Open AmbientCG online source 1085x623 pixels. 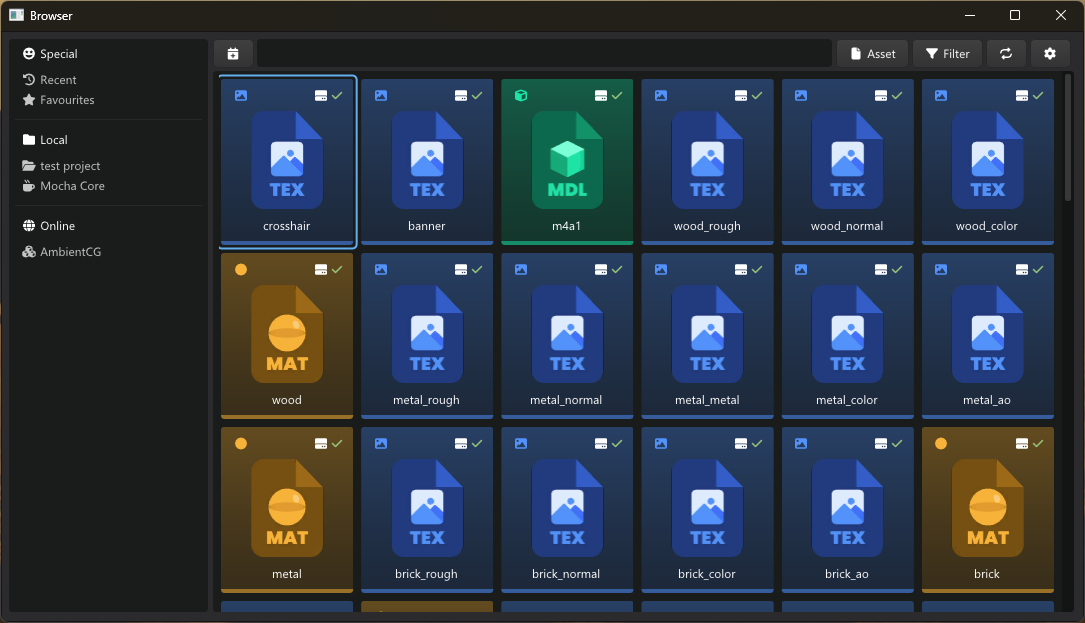click(70, 252)
